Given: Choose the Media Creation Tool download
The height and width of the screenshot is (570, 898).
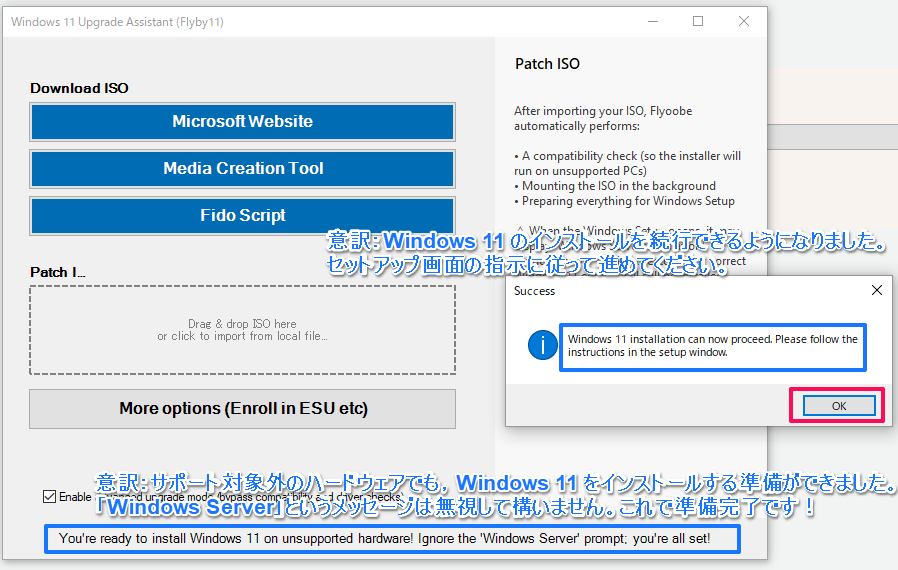Looking at the screenshot, I should 242,169.
